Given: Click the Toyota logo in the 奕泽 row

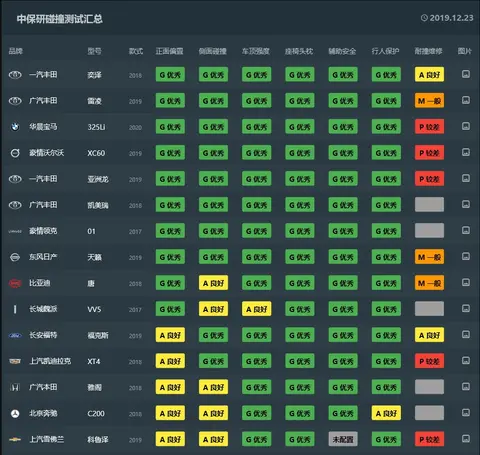Looking at the screenshot, I should click(15, 75).
